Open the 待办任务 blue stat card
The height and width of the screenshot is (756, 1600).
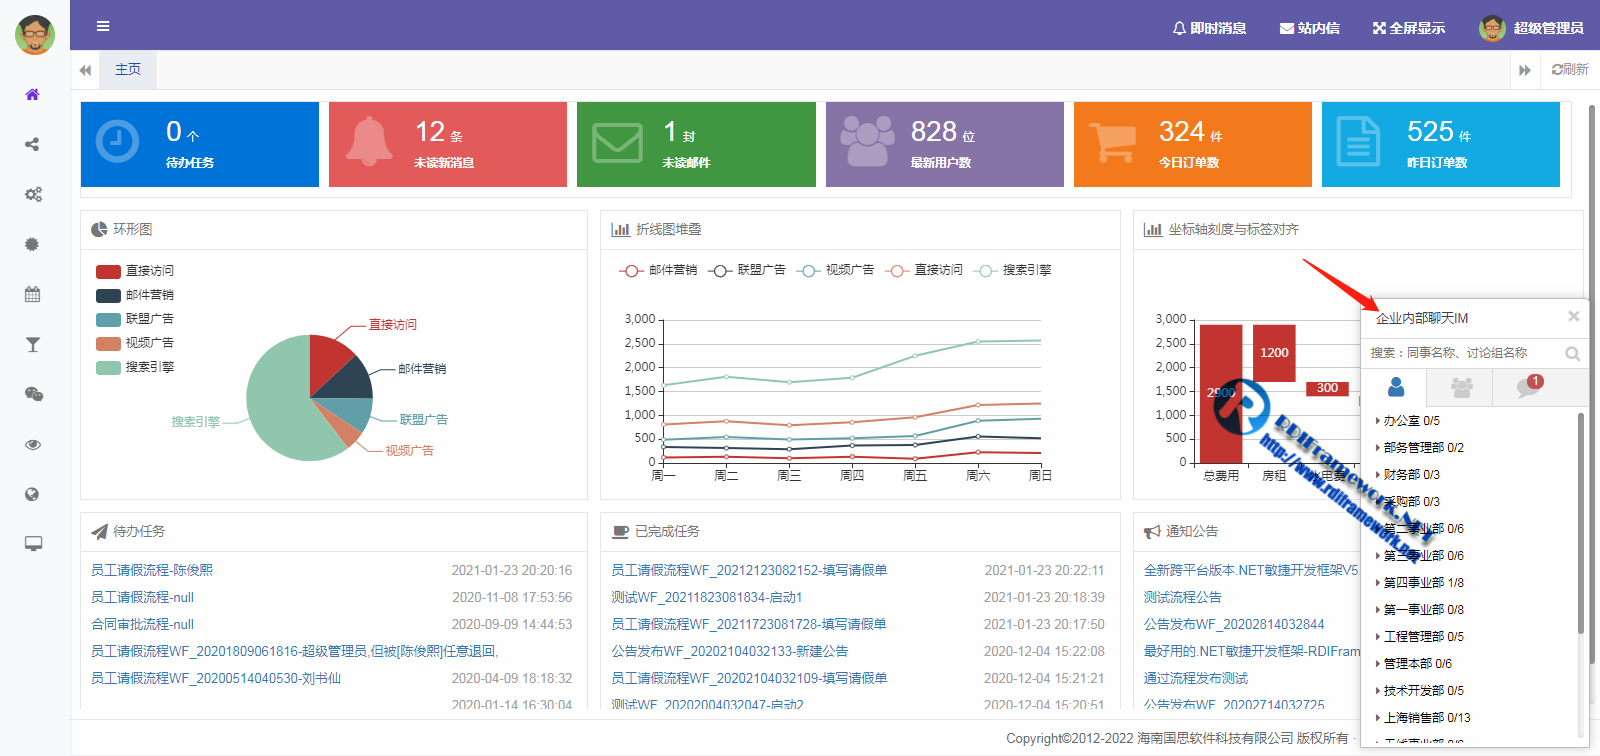tap(200, 144)
